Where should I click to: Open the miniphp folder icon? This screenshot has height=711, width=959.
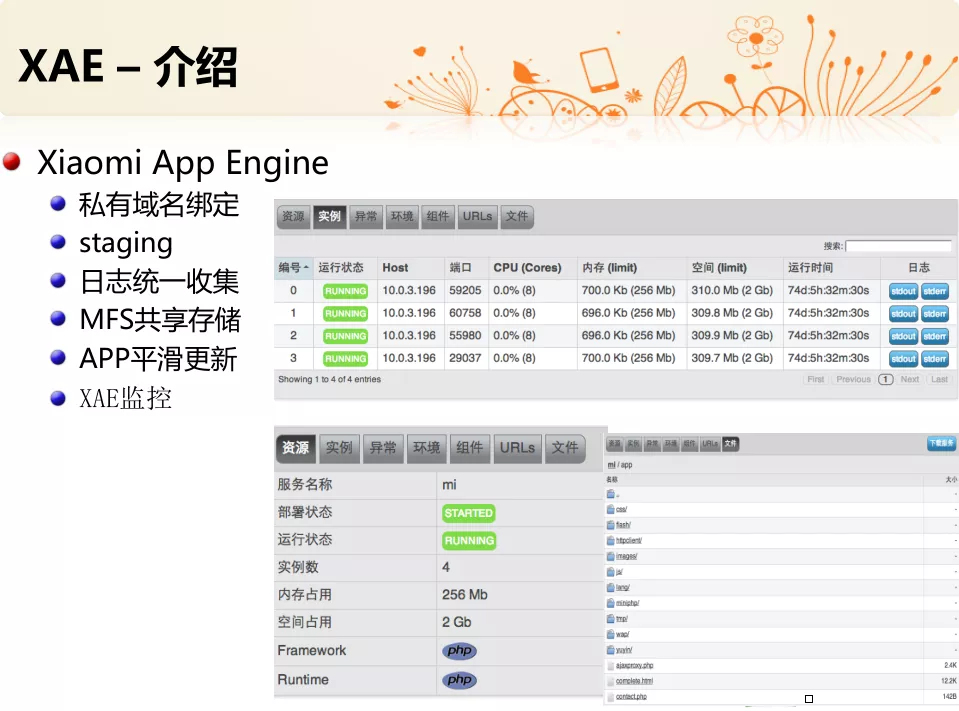click(x=610, y=603)
